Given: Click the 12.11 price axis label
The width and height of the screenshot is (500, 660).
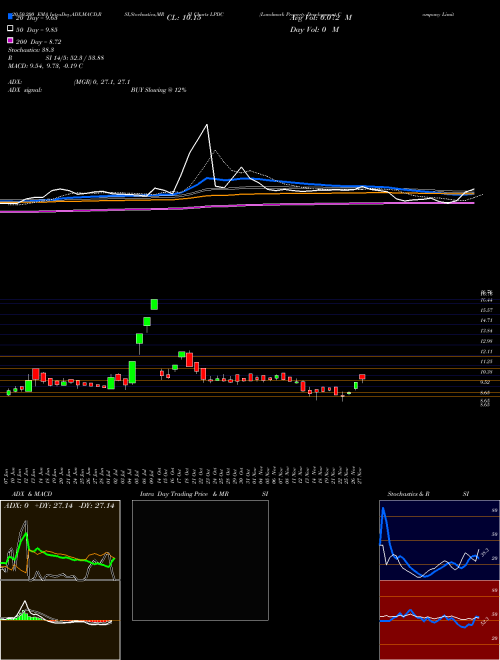Looking at the screenshot, I should pos(486,351).
